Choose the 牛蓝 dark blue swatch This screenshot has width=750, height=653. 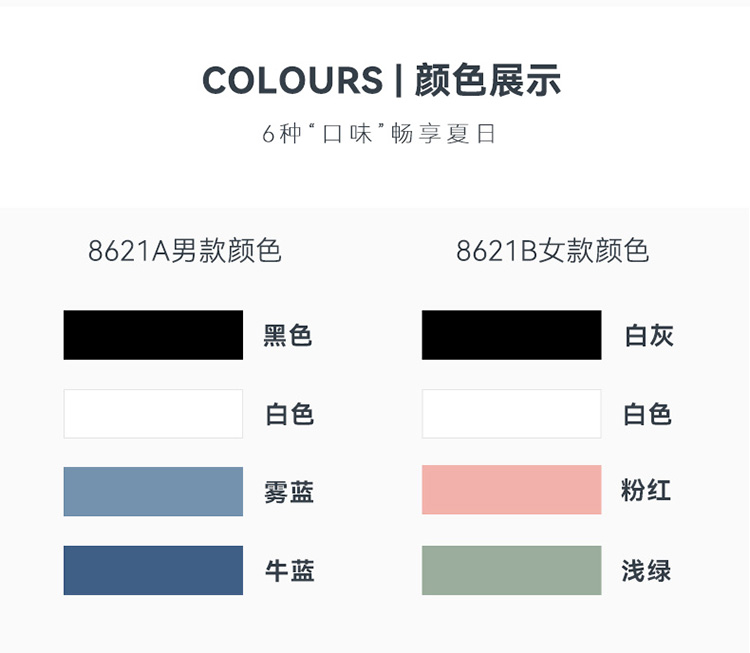153,570
